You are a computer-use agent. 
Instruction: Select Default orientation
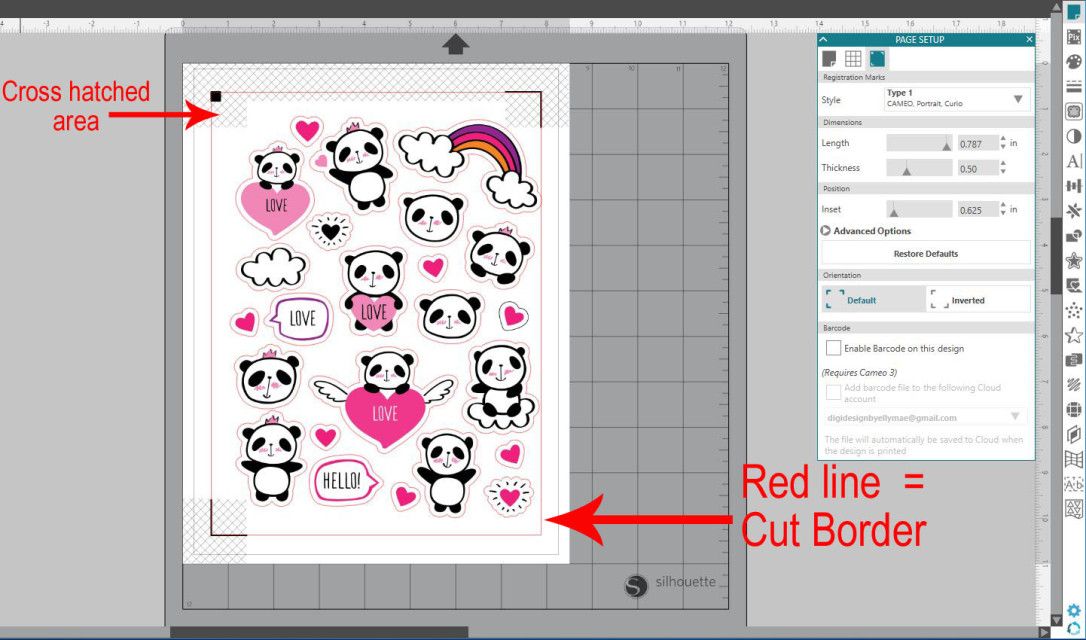[873, 300]
